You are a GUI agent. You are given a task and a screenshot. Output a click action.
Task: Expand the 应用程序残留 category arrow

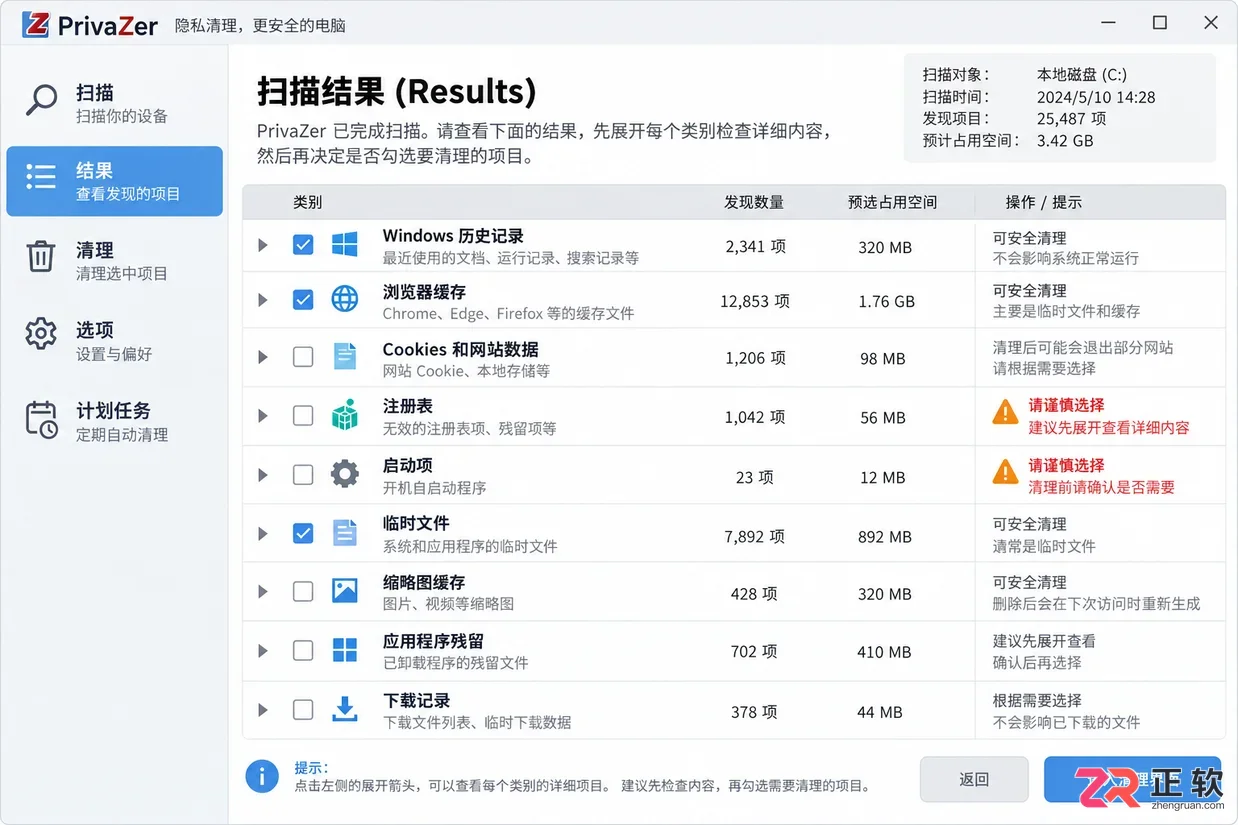pos(263,651)
